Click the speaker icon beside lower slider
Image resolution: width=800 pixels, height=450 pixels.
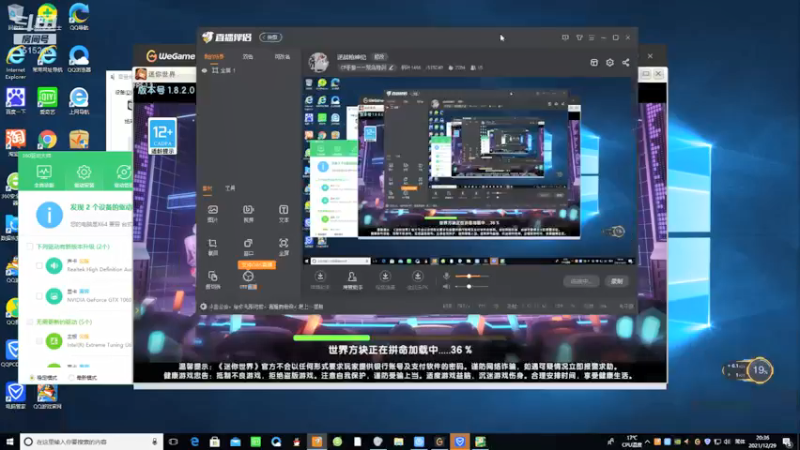446,287
